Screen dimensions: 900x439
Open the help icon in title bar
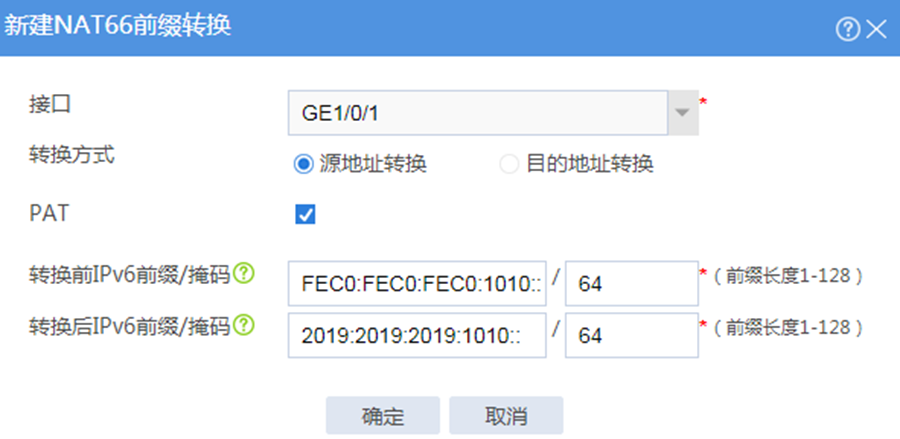pyautogui.click(x=847, y=30)
